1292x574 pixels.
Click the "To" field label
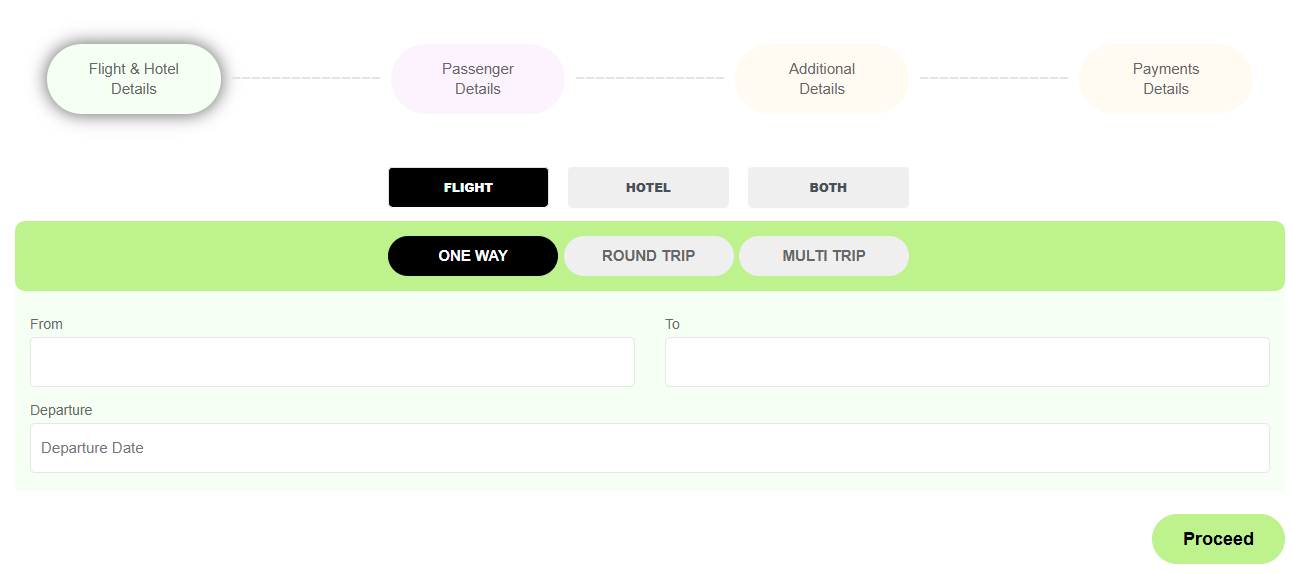tap(673, 324)
